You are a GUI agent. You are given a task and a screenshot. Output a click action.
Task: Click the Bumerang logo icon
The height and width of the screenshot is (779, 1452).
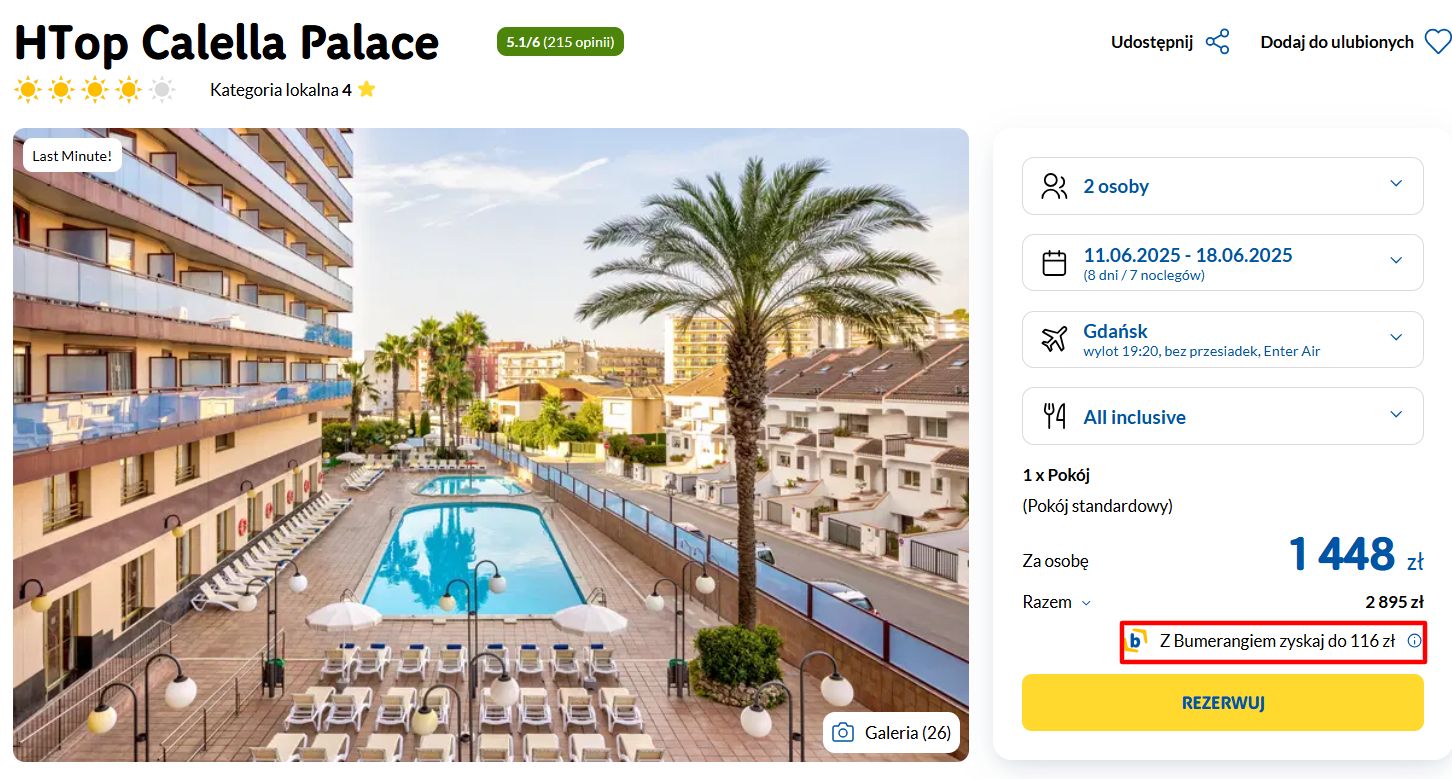1137,641
